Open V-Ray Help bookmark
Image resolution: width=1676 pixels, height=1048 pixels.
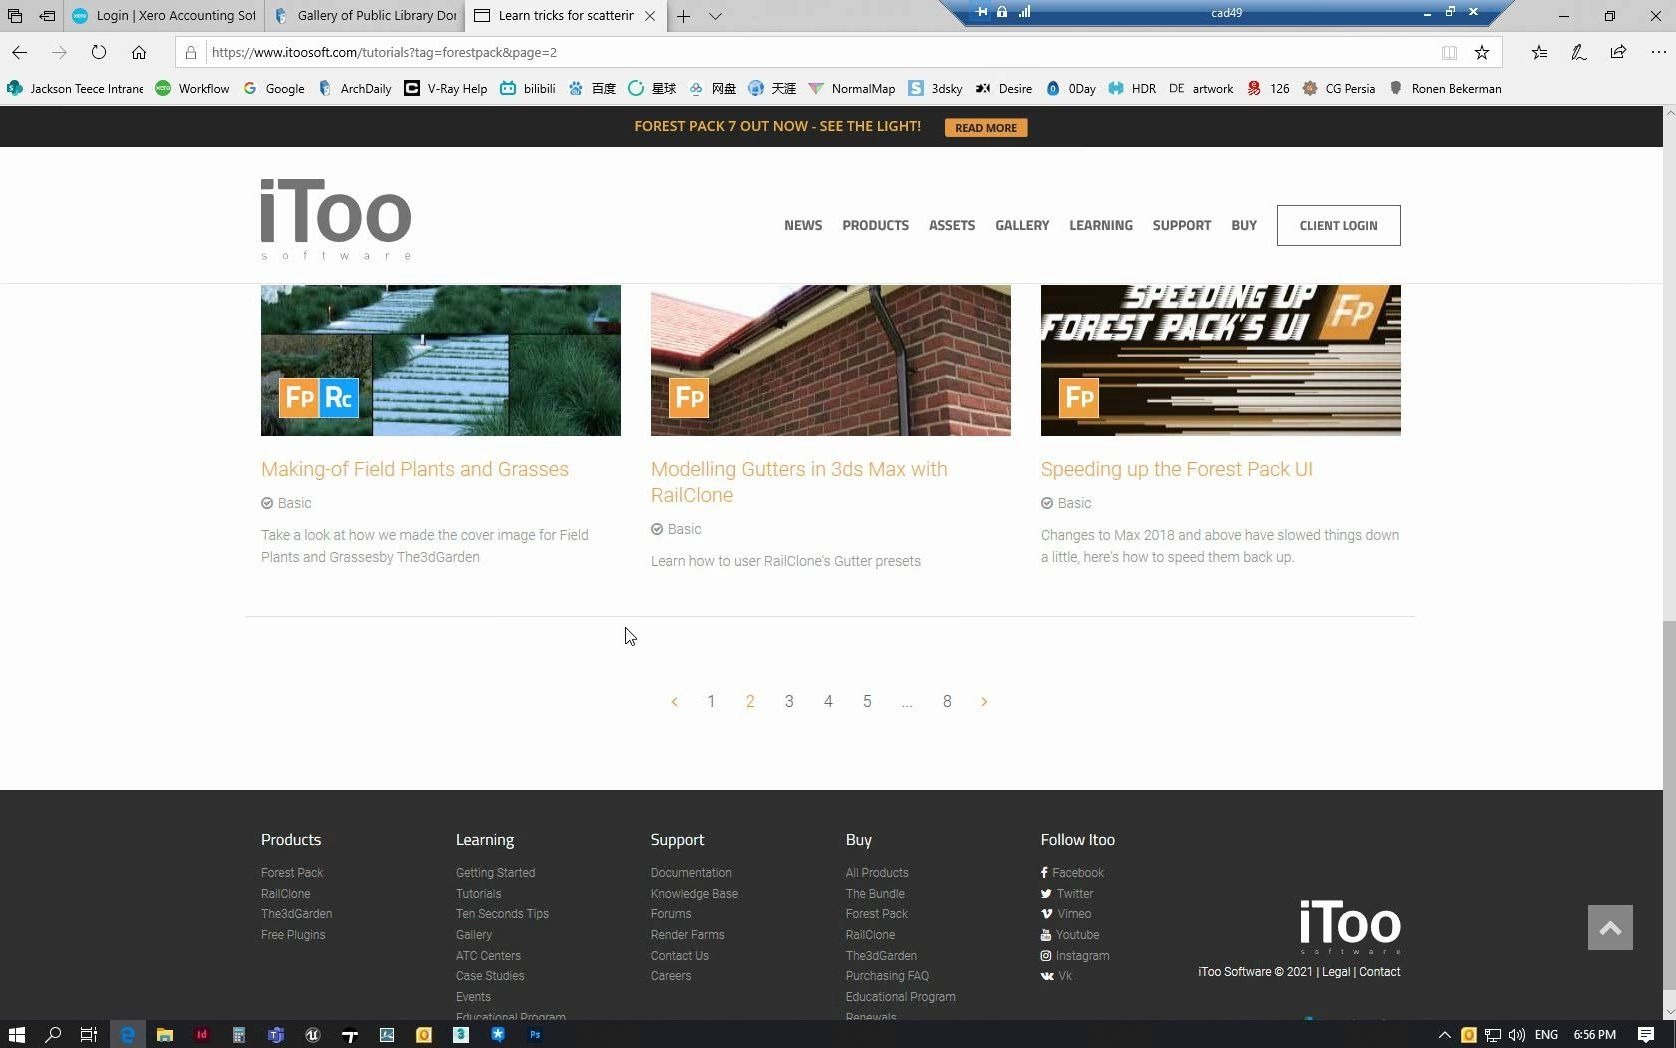pos(446,88)
